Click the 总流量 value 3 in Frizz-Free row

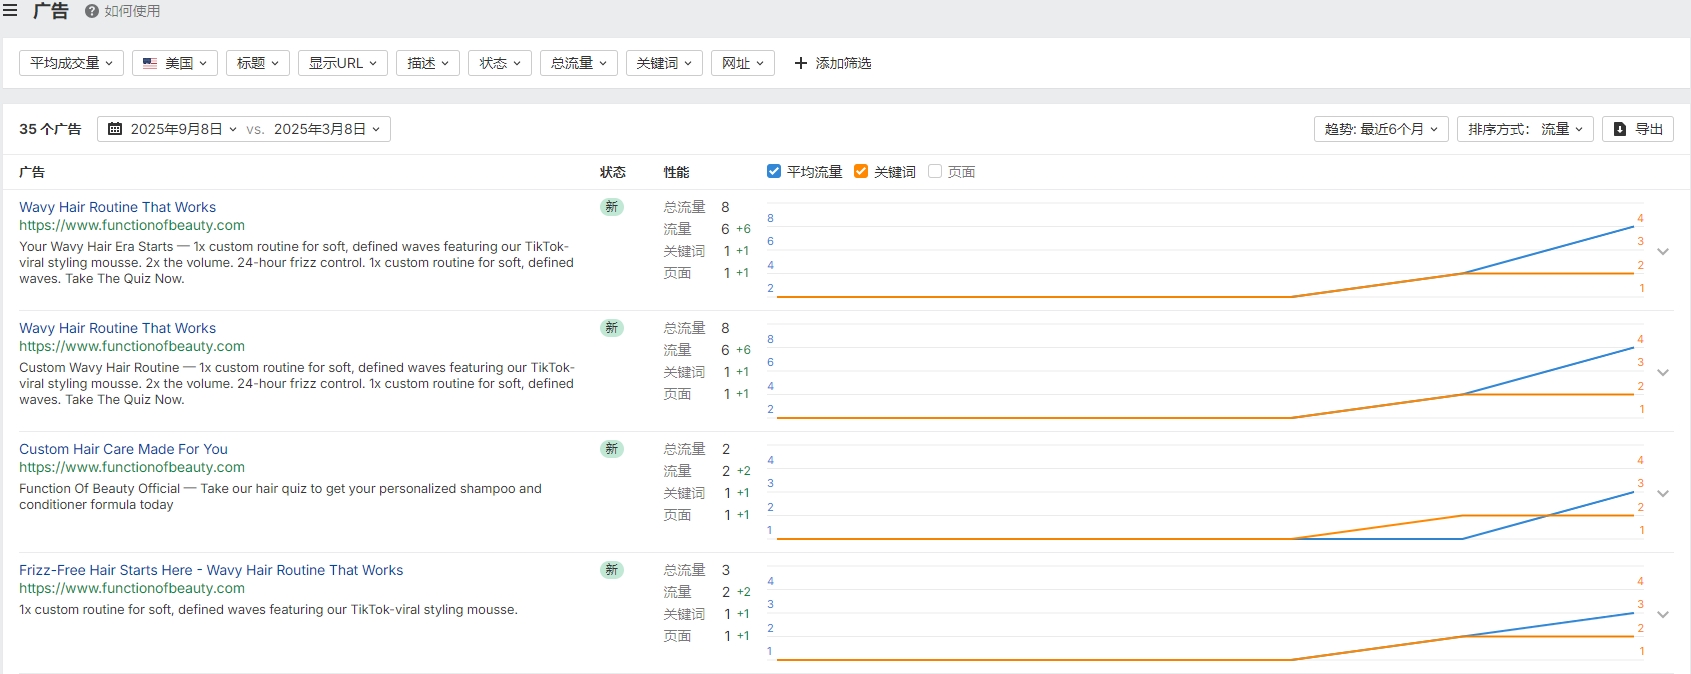pyautogui.click(x=726, y=570)
